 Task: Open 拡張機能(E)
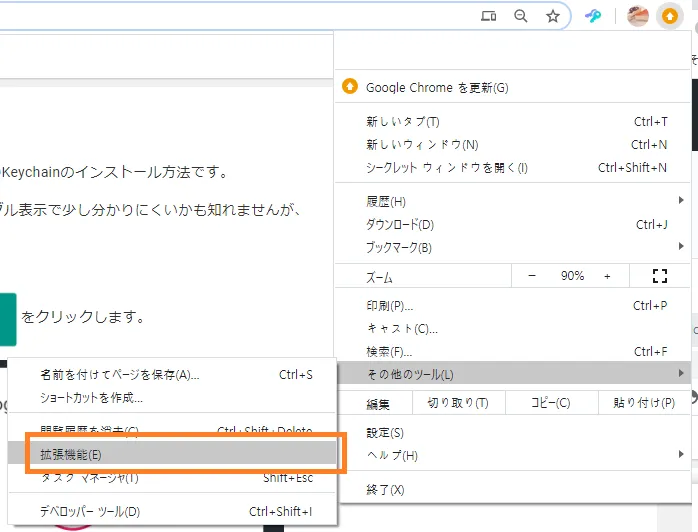[172, 454]
